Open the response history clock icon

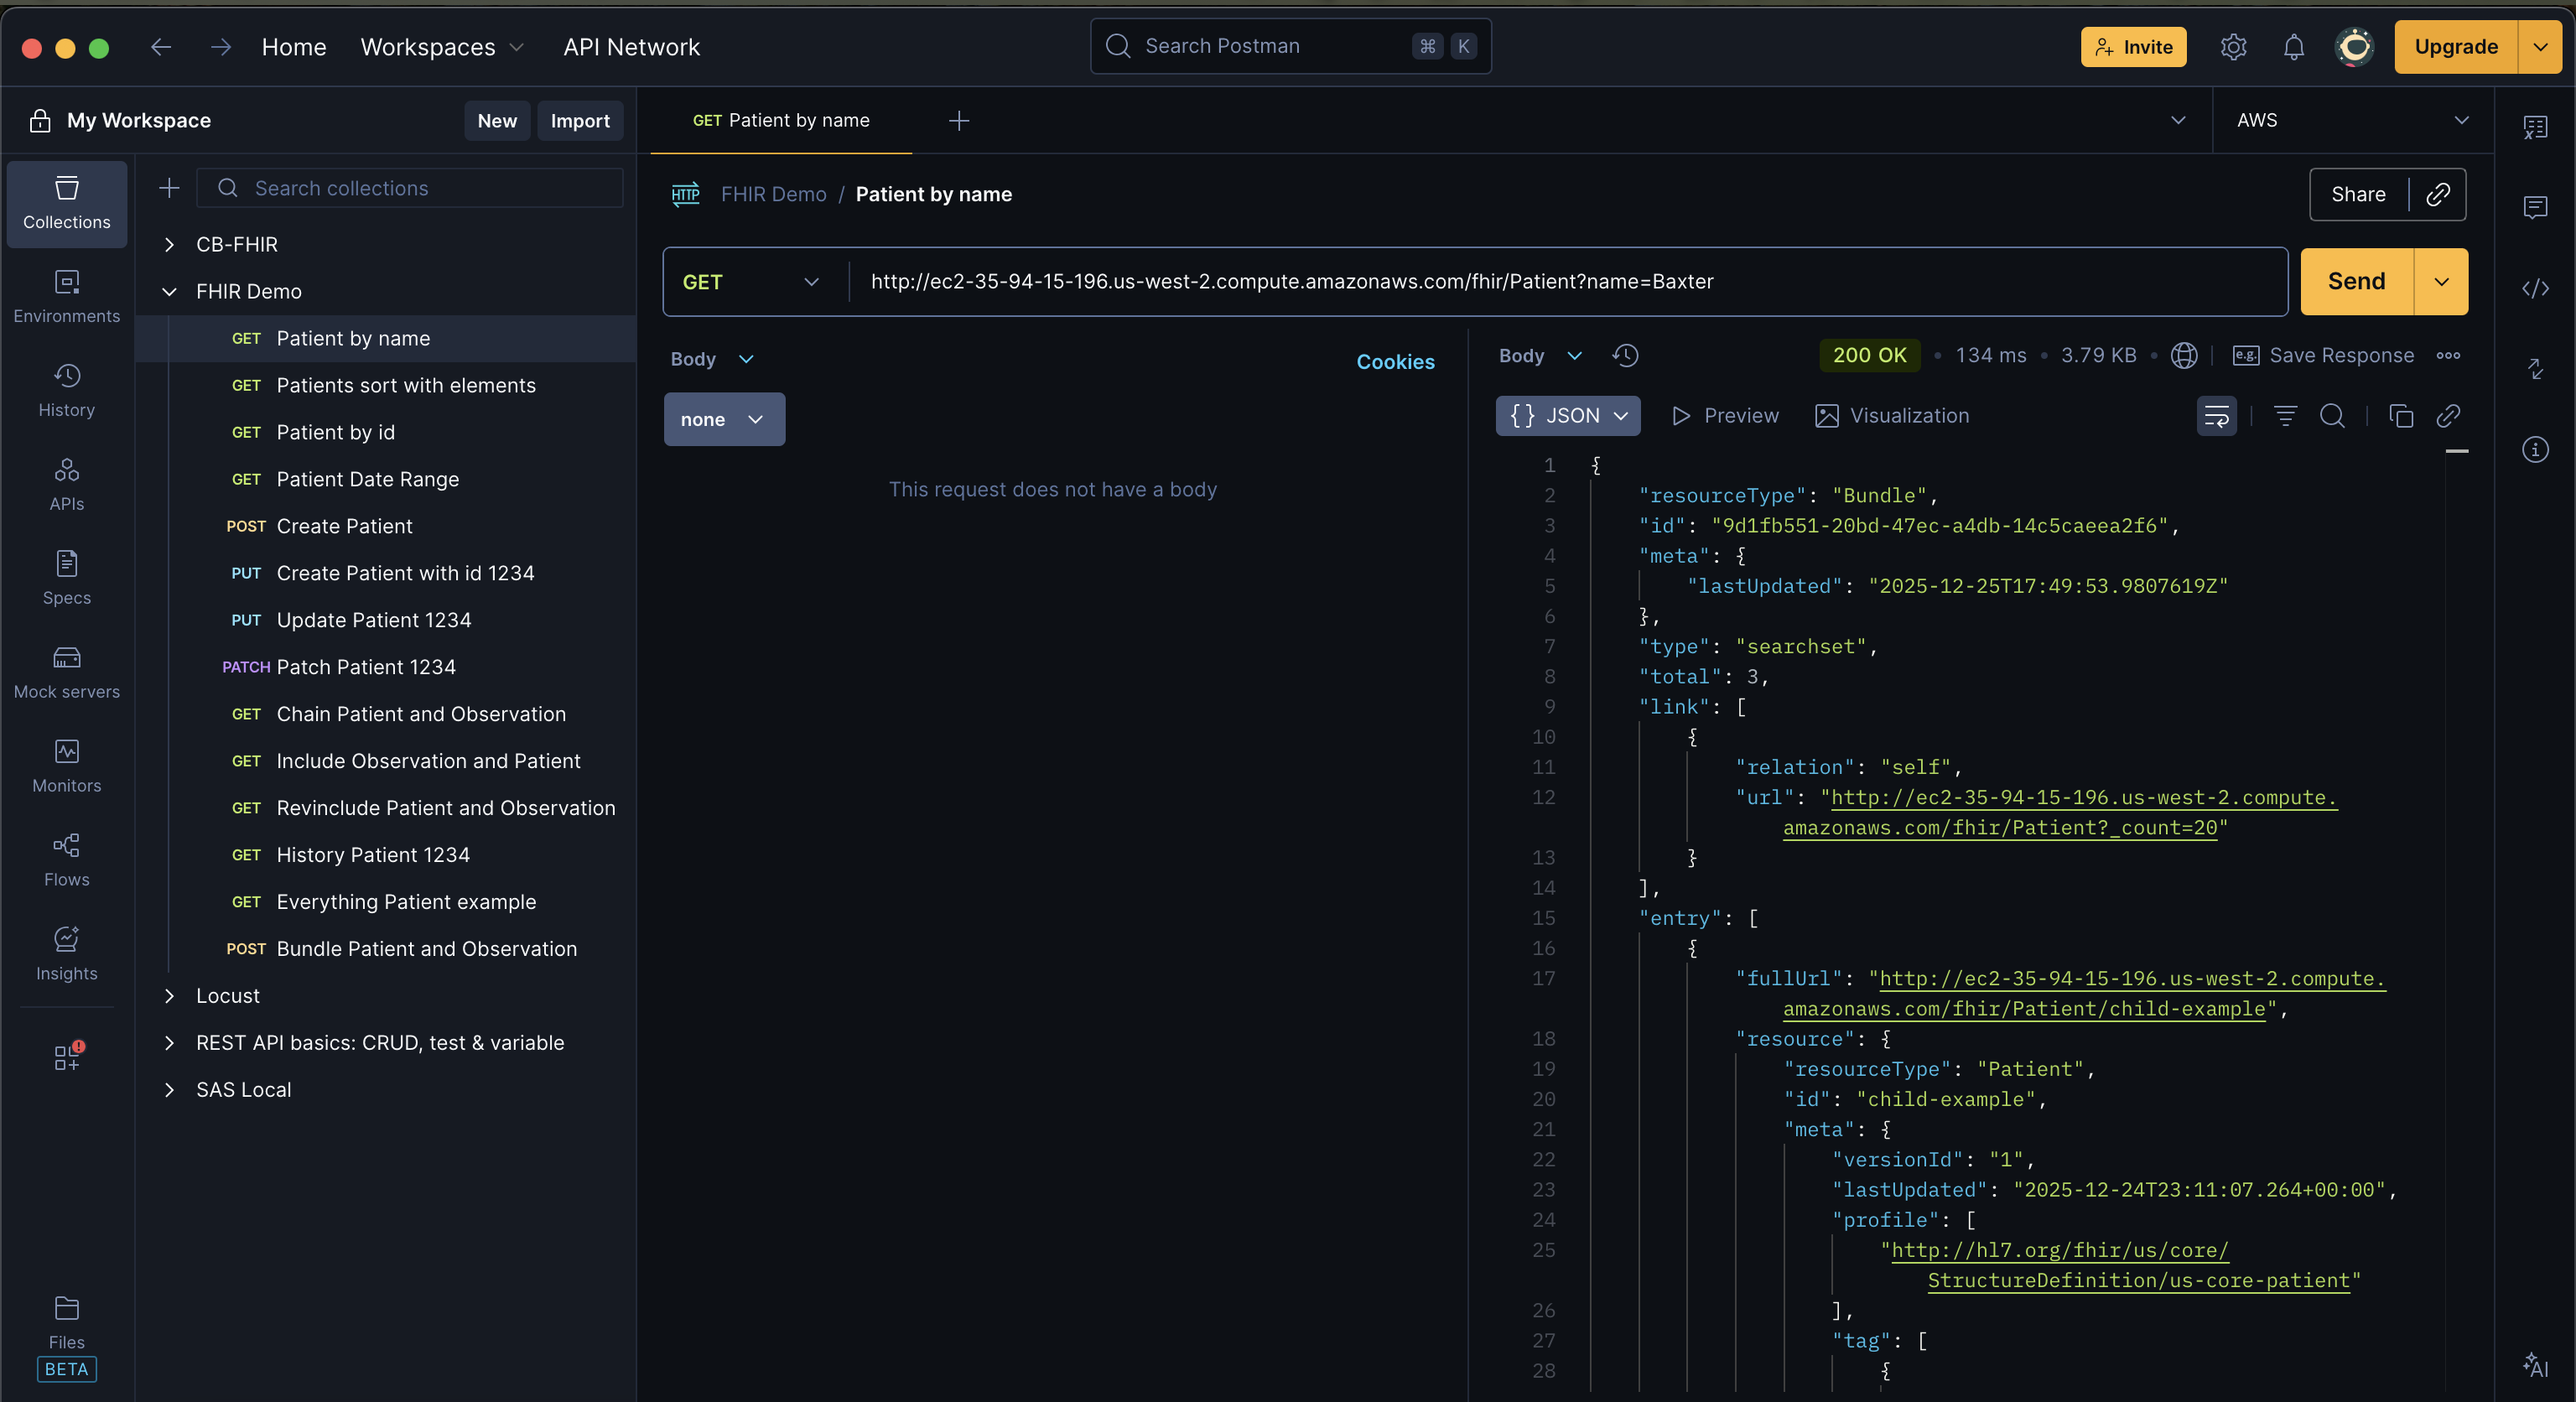(x=1625, y=356)
